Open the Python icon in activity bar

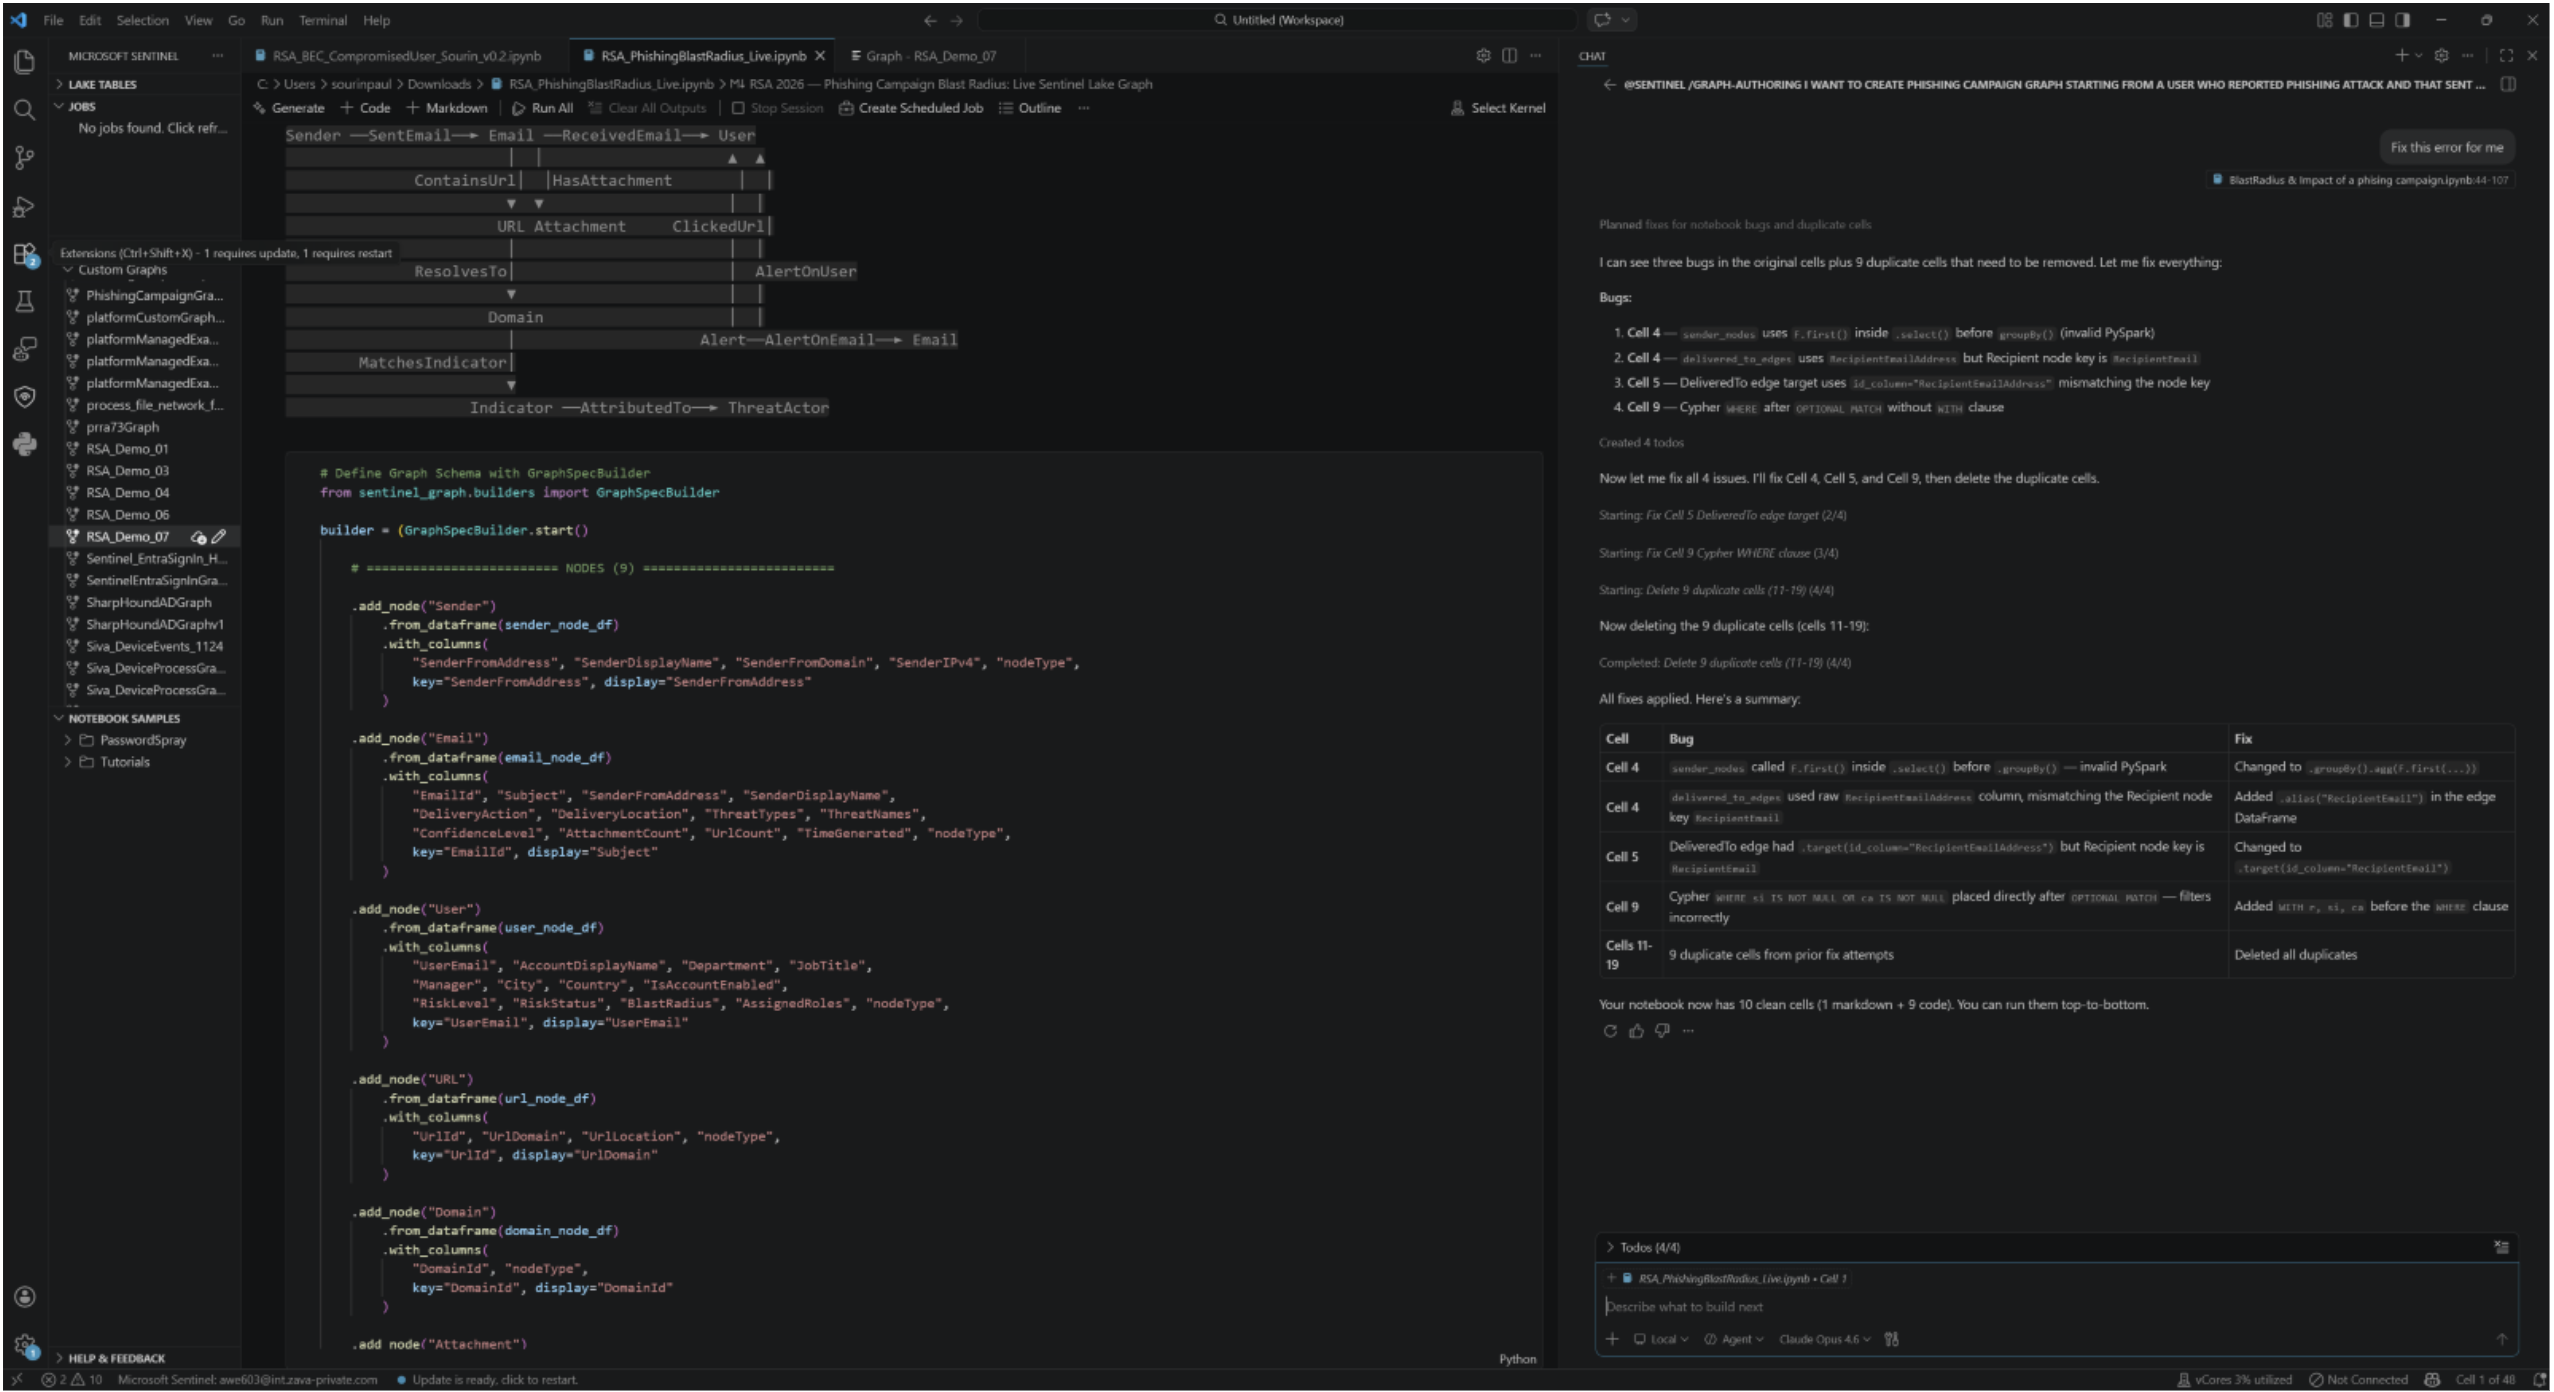(x=25, y=444)
